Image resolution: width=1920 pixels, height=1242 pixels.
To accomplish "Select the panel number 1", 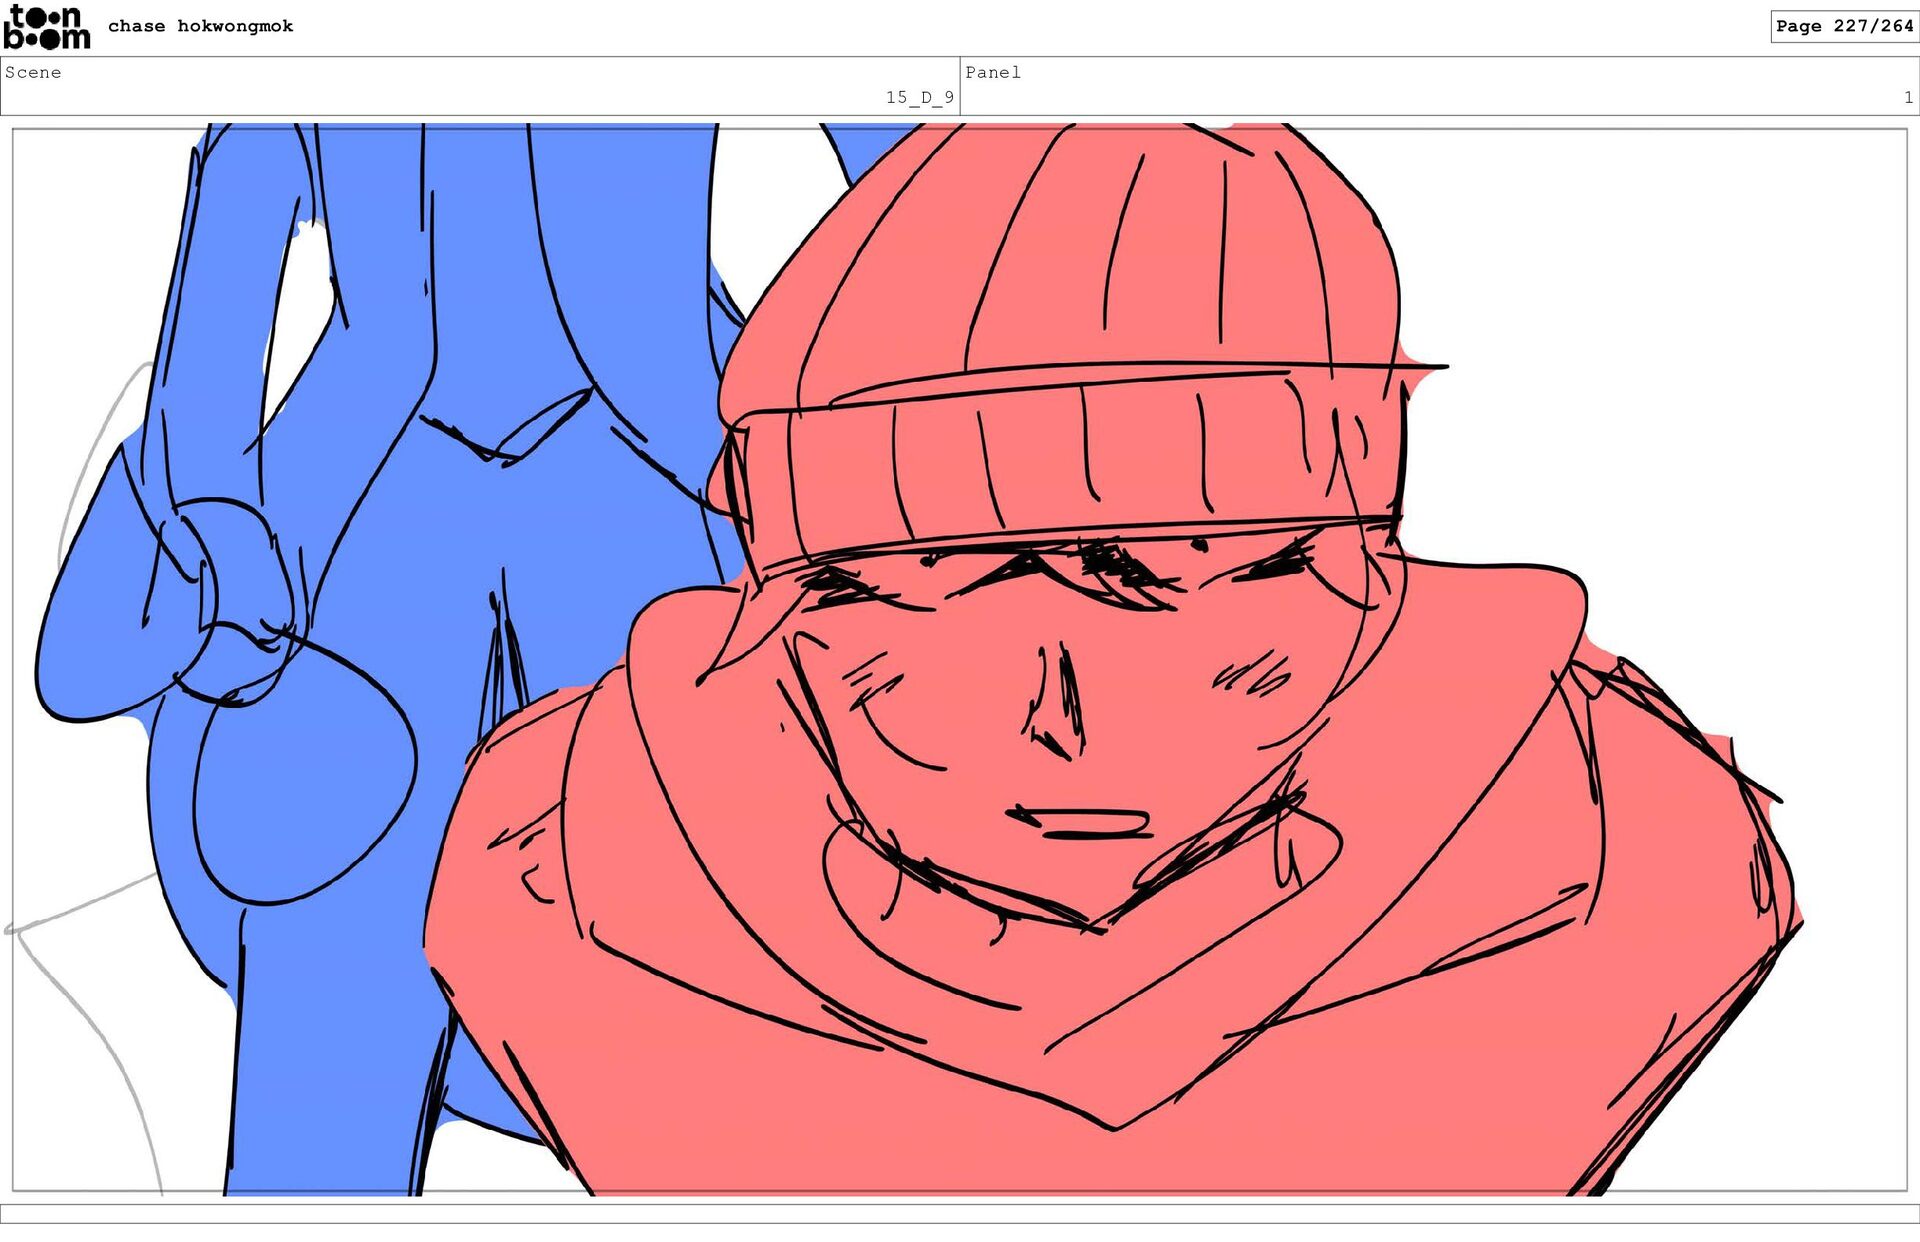I will click(x=1907, y=97).
